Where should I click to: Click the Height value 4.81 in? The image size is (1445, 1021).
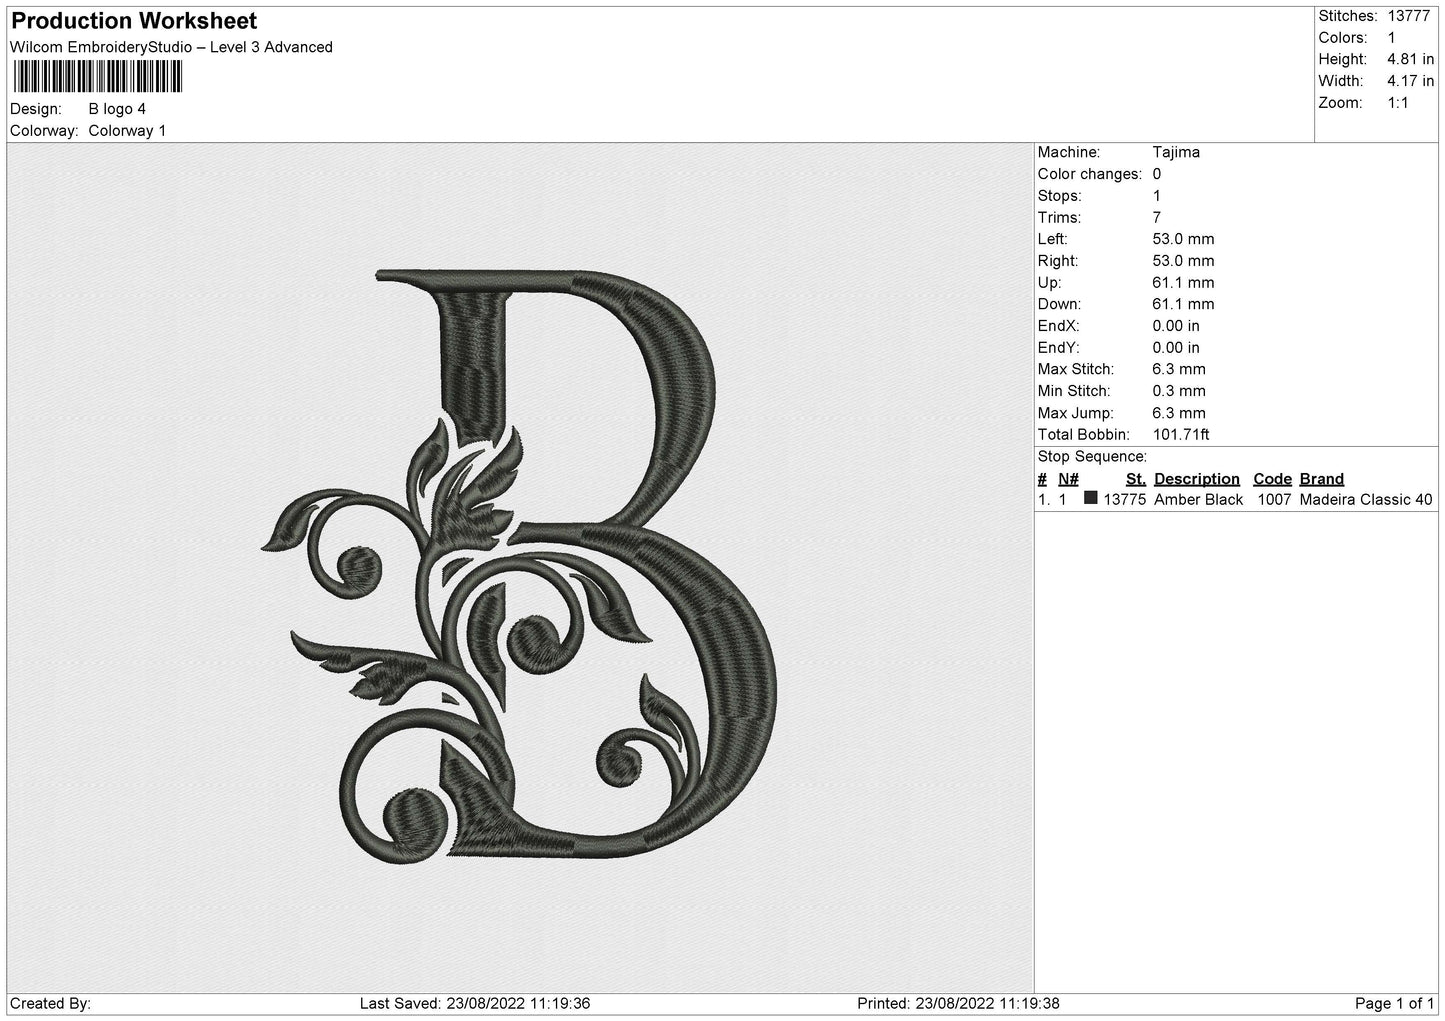click(x=1410, y=60)
